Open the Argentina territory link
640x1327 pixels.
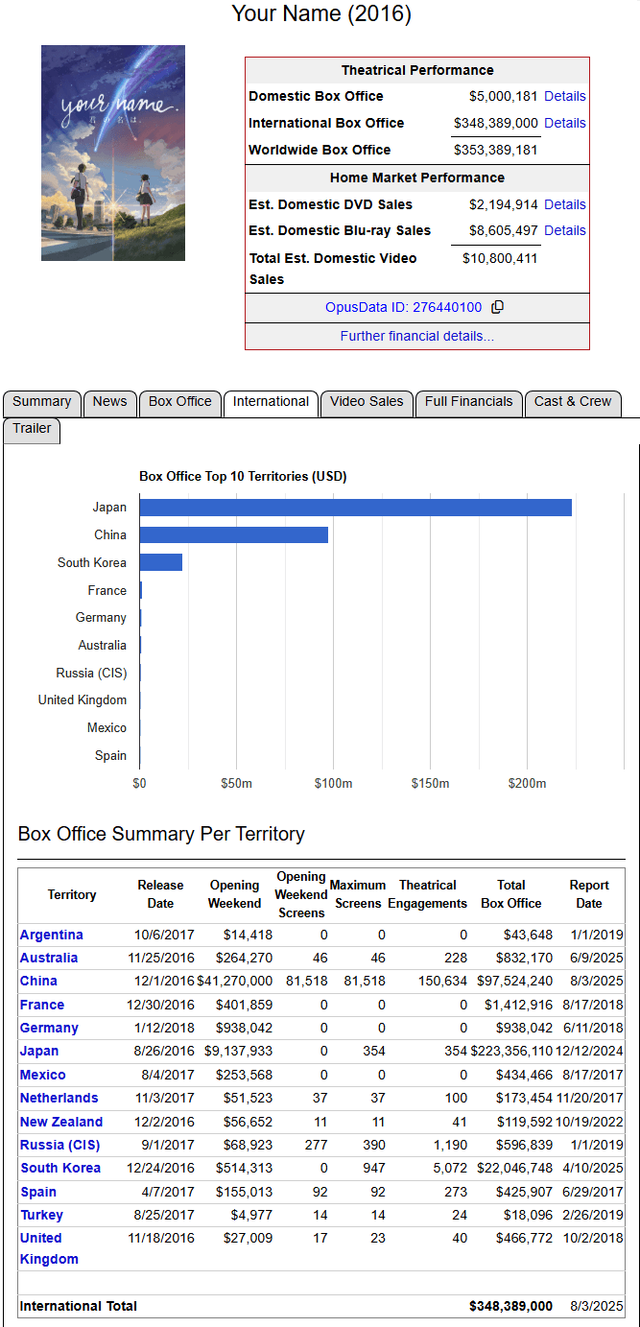[x=51, y=935]
